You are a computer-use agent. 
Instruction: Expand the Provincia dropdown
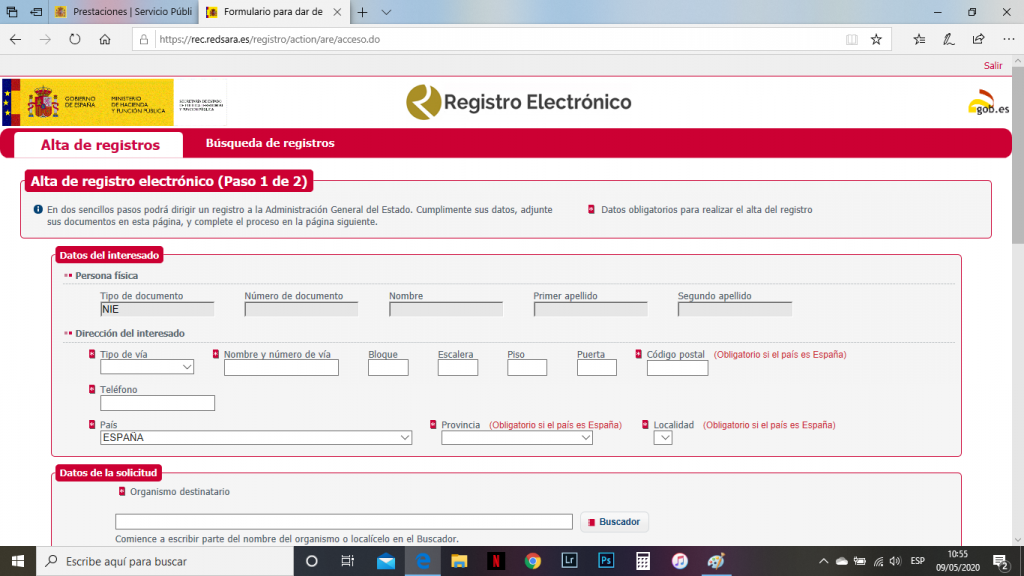[517, 437]
